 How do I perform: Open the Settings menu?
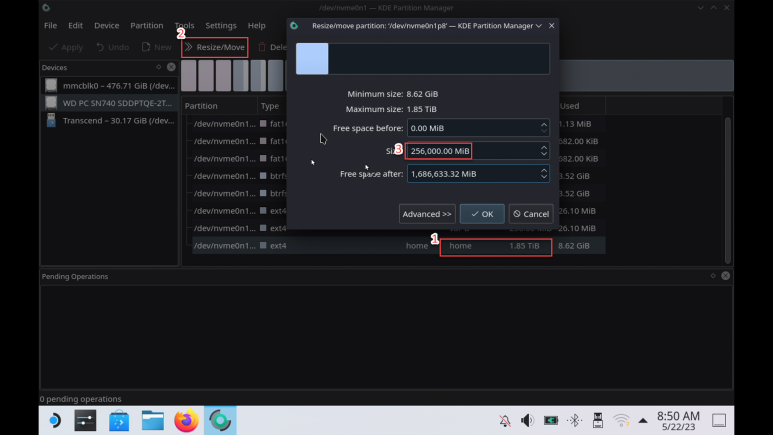(221, 25)
